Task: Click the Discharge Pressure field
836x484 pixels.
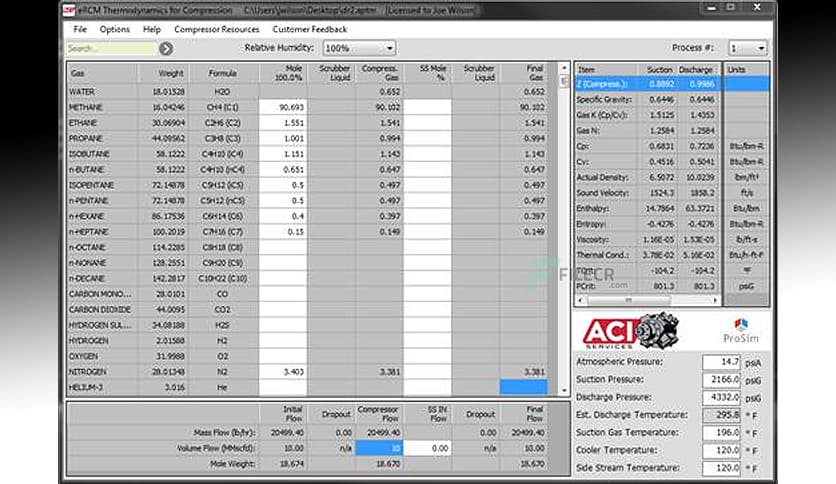Action: click(x=721, y=398)
